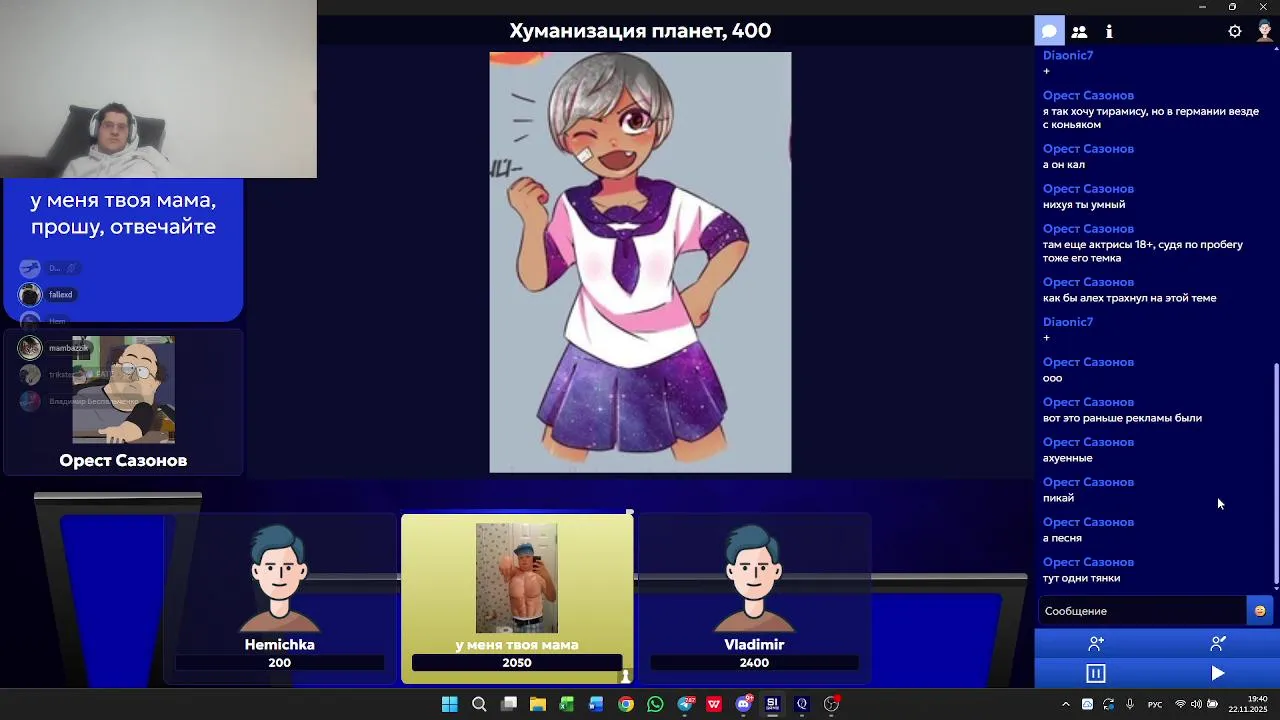
Task: Open the game info tab icon
Action: point(1109,31)
